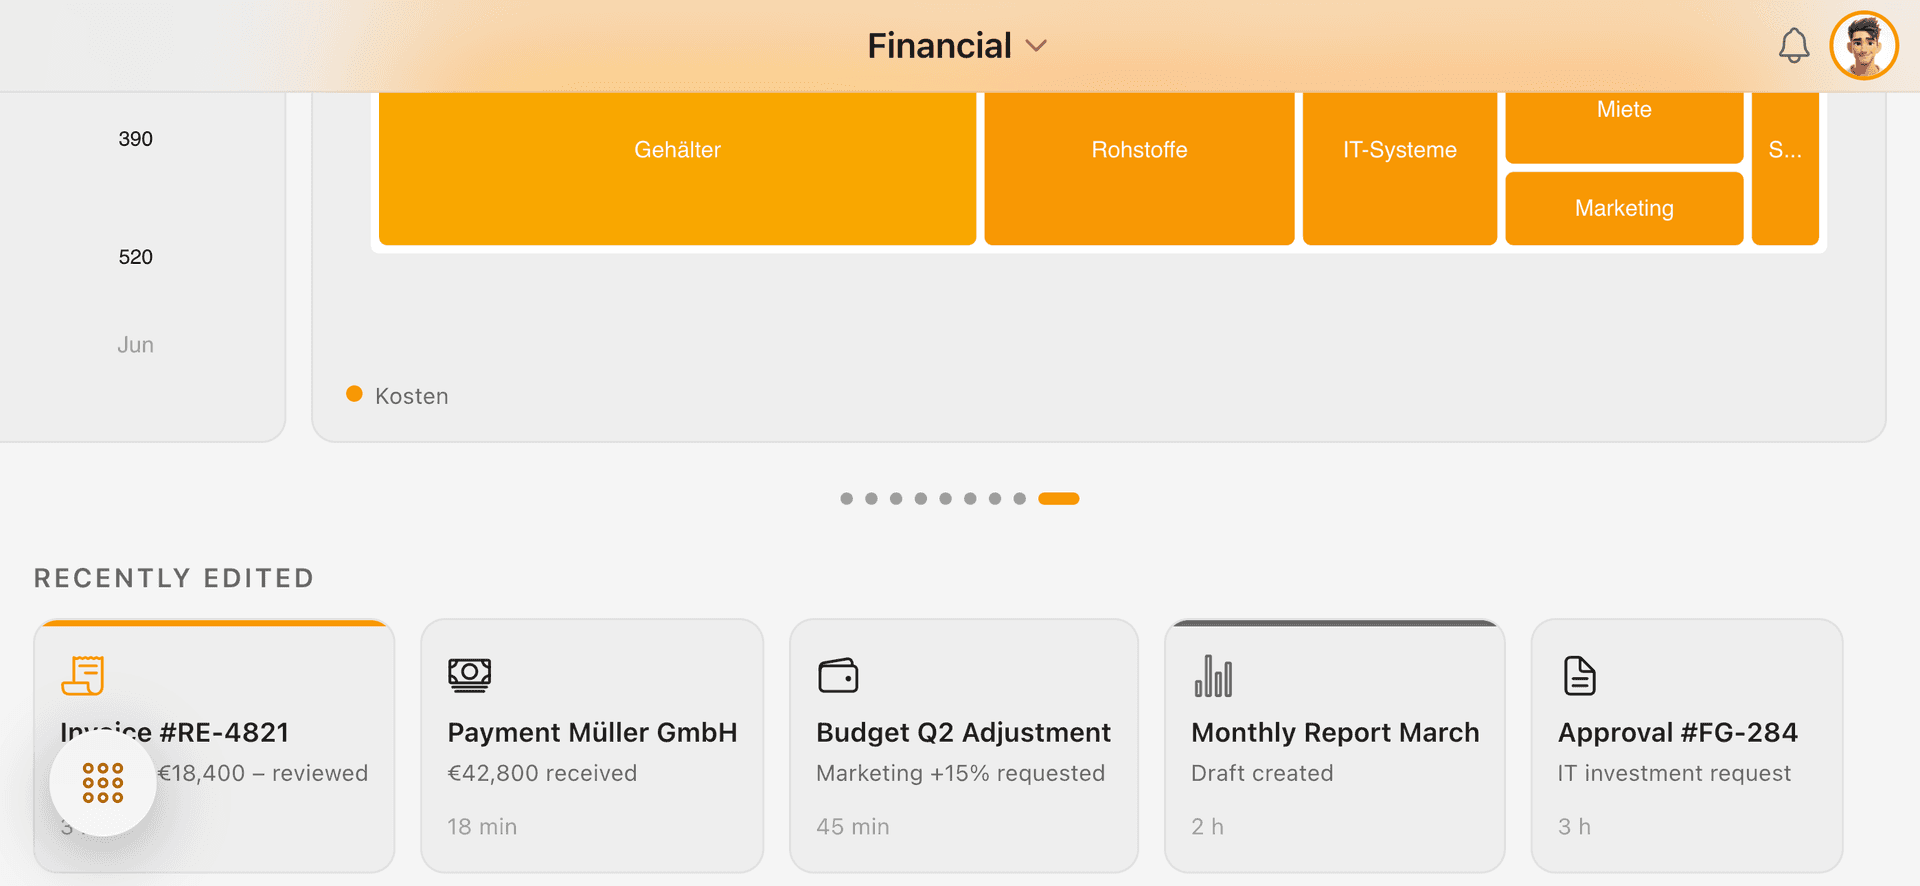Open Approval #FG-284 card
Viewport: 1920px width, 886px height.
(x=1687, y=745)
